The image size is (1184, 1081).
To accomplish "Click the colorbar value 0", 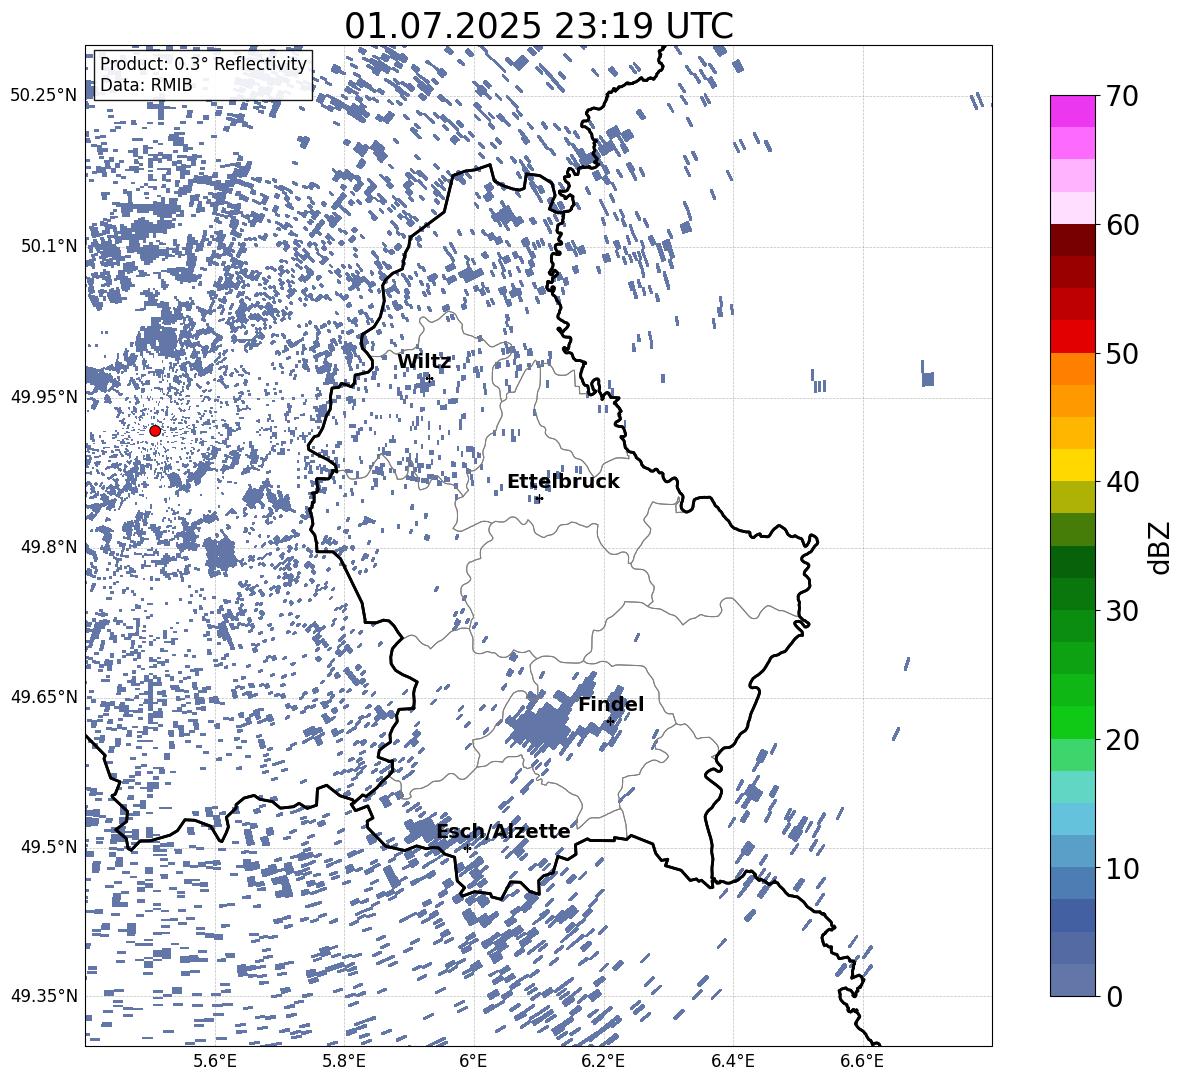I will tap(1115, 996).
